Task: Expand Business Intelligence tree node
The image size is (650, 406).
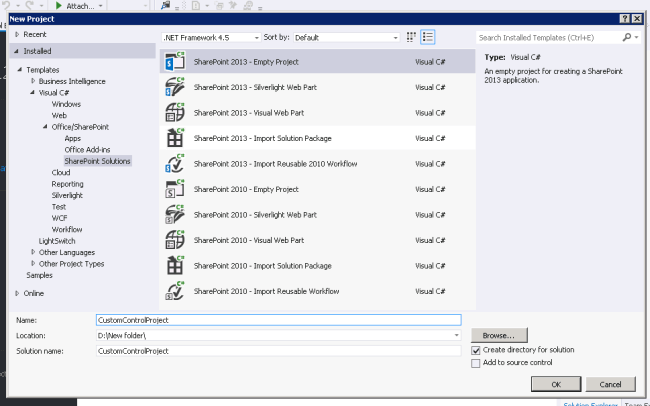Action: (33, 81)
